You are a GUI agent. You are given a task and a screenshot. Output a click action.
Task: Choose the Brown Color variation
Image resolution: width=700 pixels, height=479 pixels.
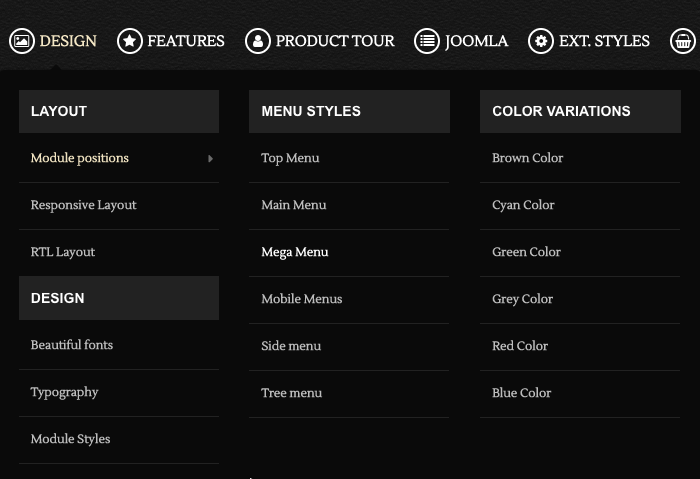point(527,158)
